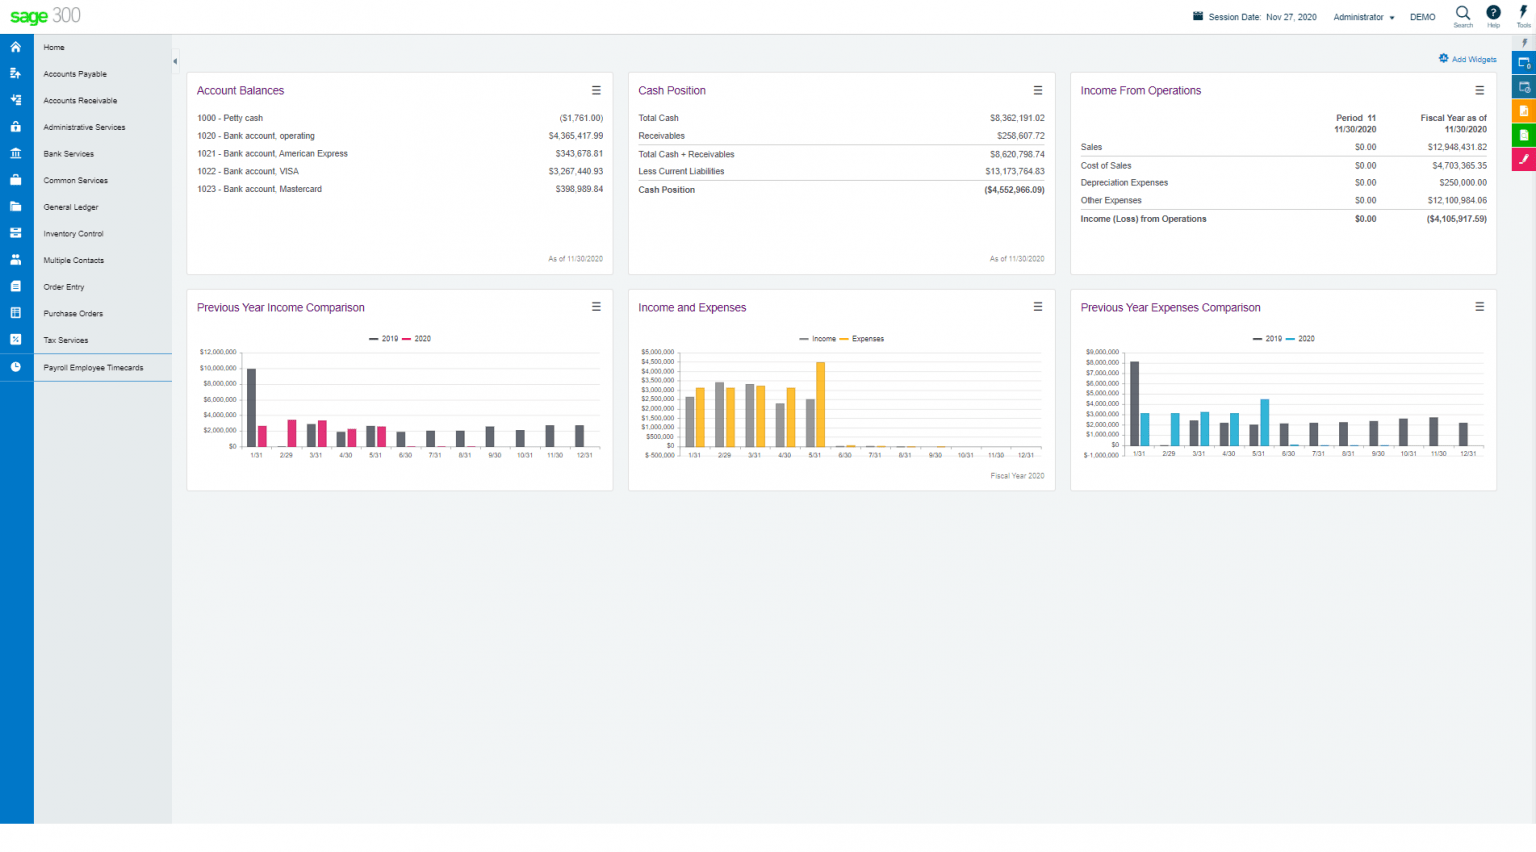
Task: Click the General Ledger folder icon in sidebar
Action: (x=16, y=207)
